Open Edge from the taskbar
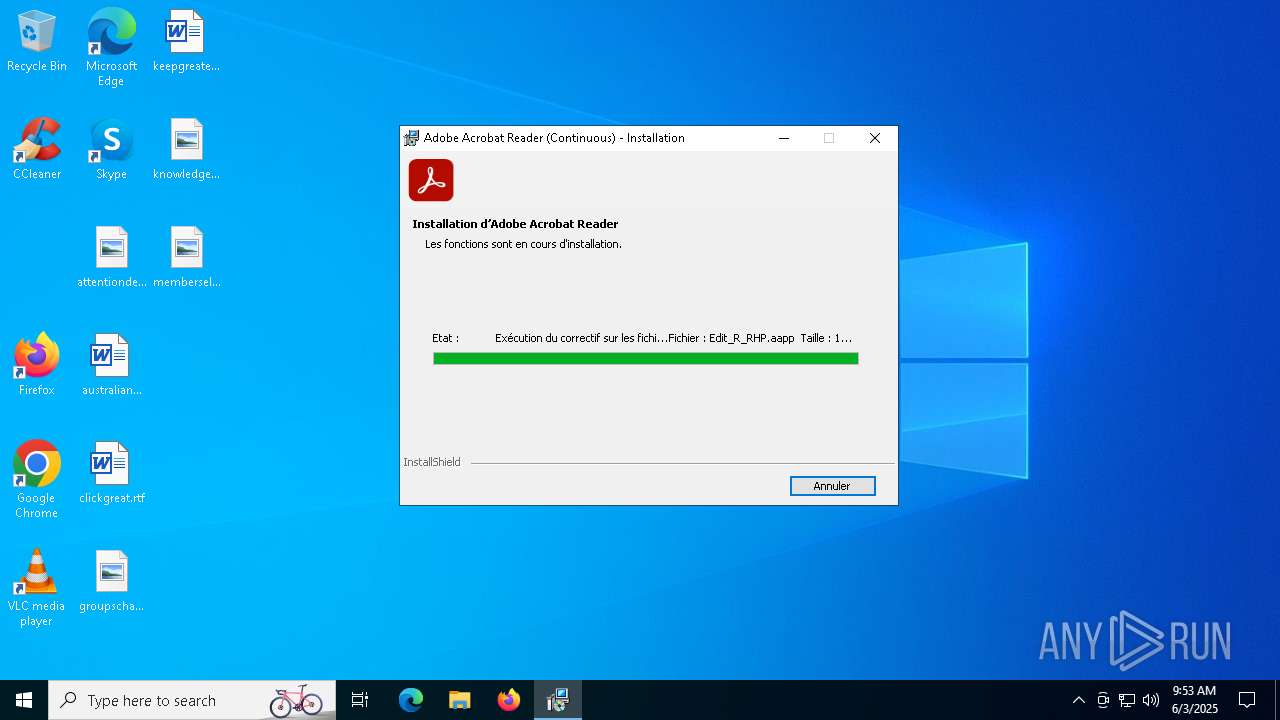This screenshot has height=720, width=1280. click(411, 700)
